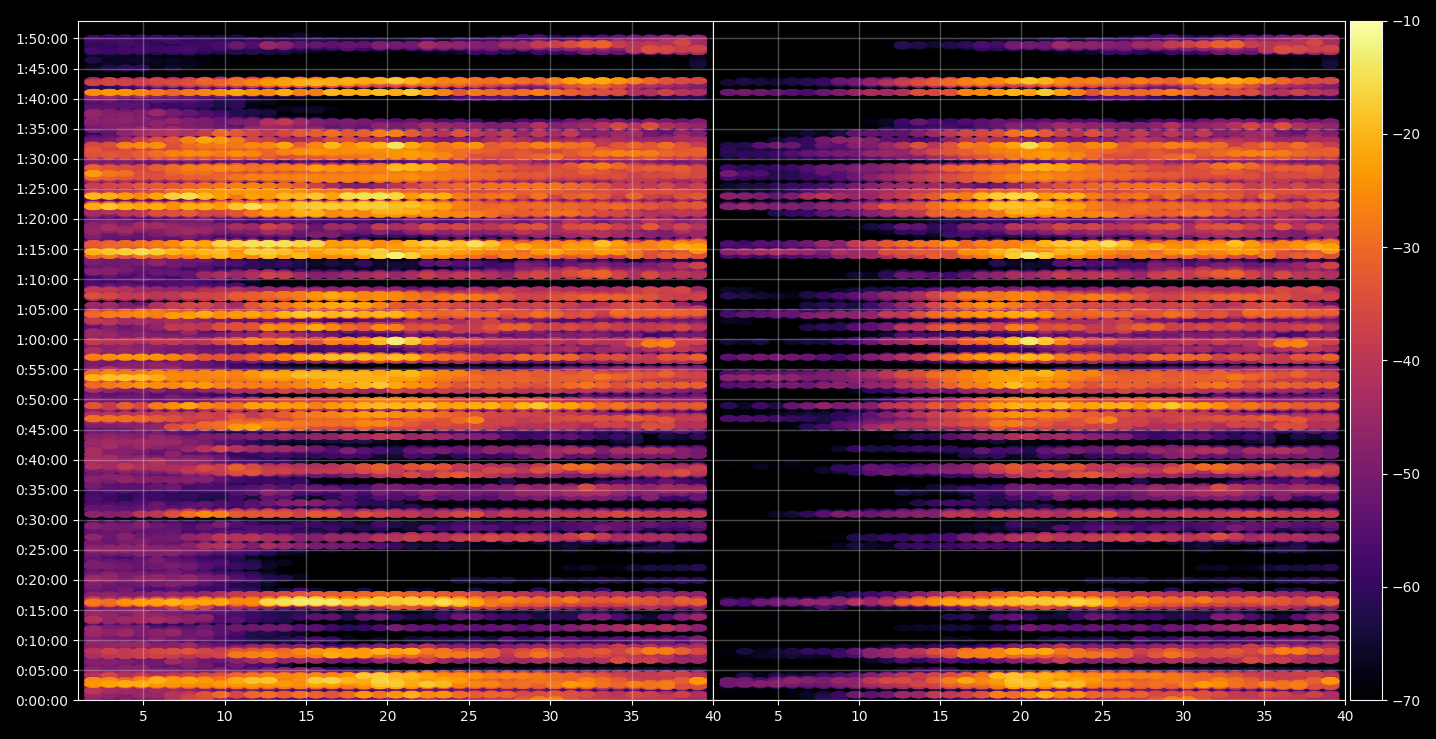Select the 1:25:00 tick label
Image resolution: width=1436 pixels, height=739 pixels.
coord(43,189)
